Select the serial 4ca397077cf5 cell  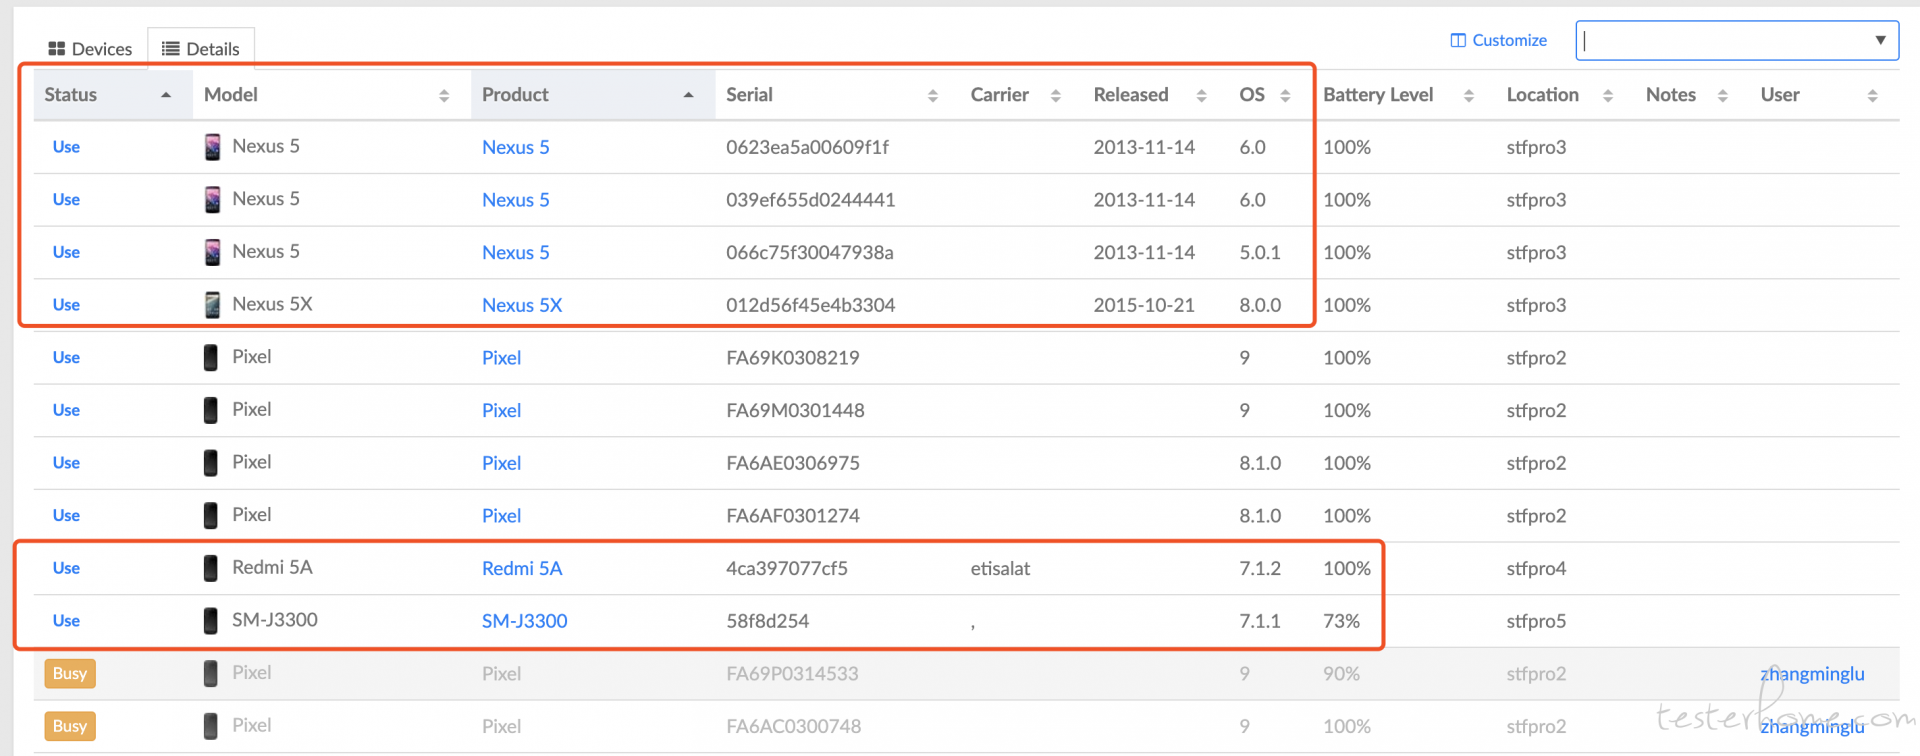(x=787, y=568)
